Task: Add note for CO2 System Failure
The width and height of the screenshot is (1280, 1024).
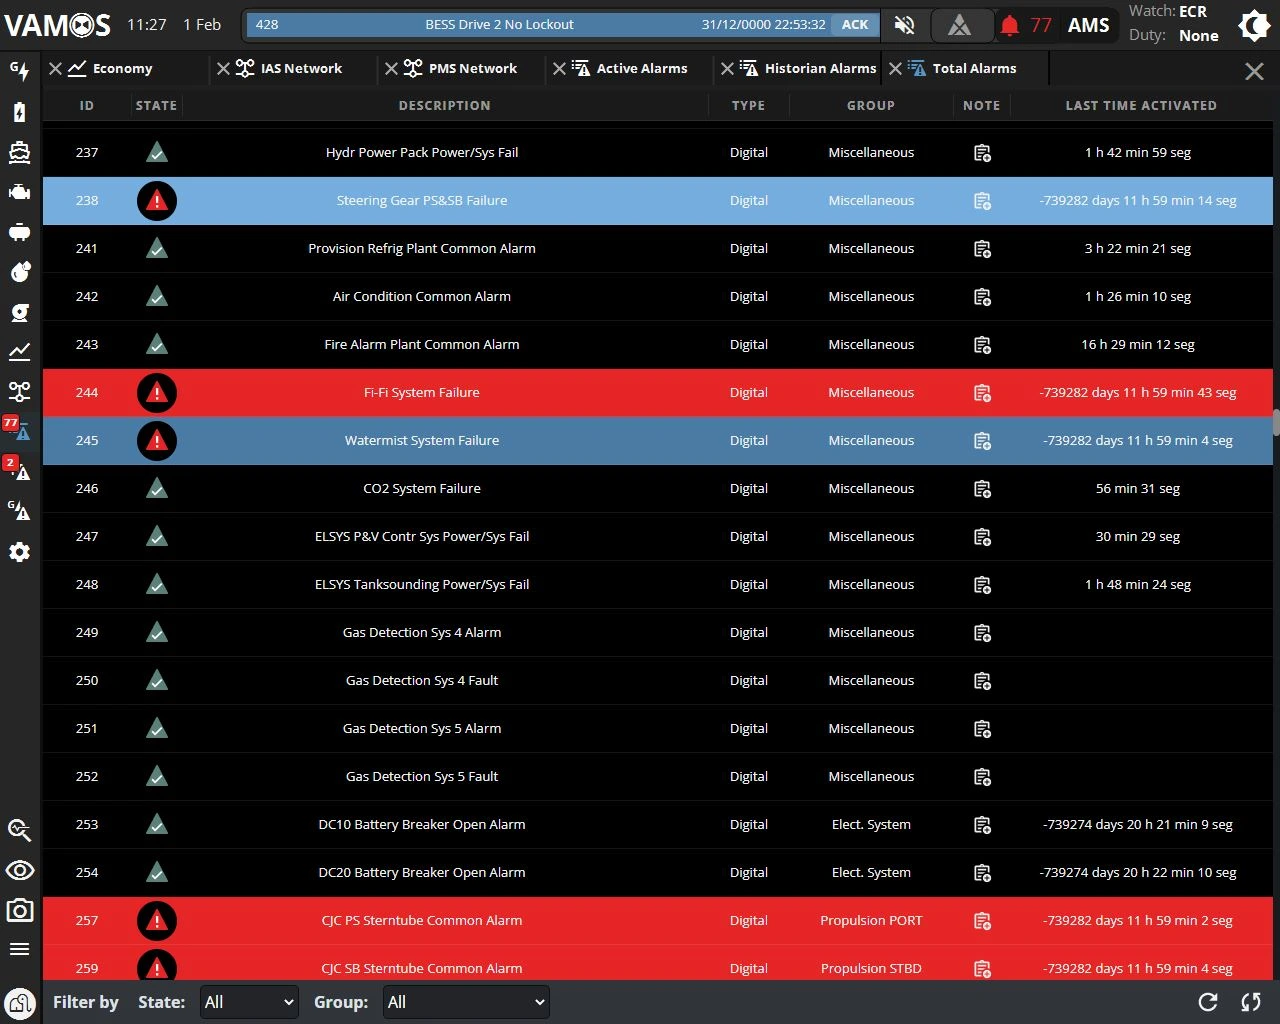Action: (982, 489)
